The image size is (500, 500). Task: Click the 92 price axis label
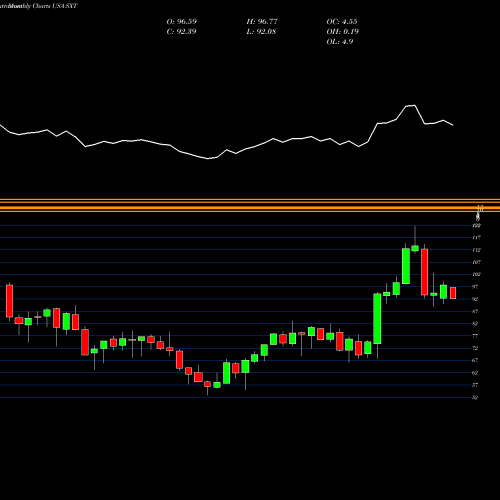tap(475, 299)
